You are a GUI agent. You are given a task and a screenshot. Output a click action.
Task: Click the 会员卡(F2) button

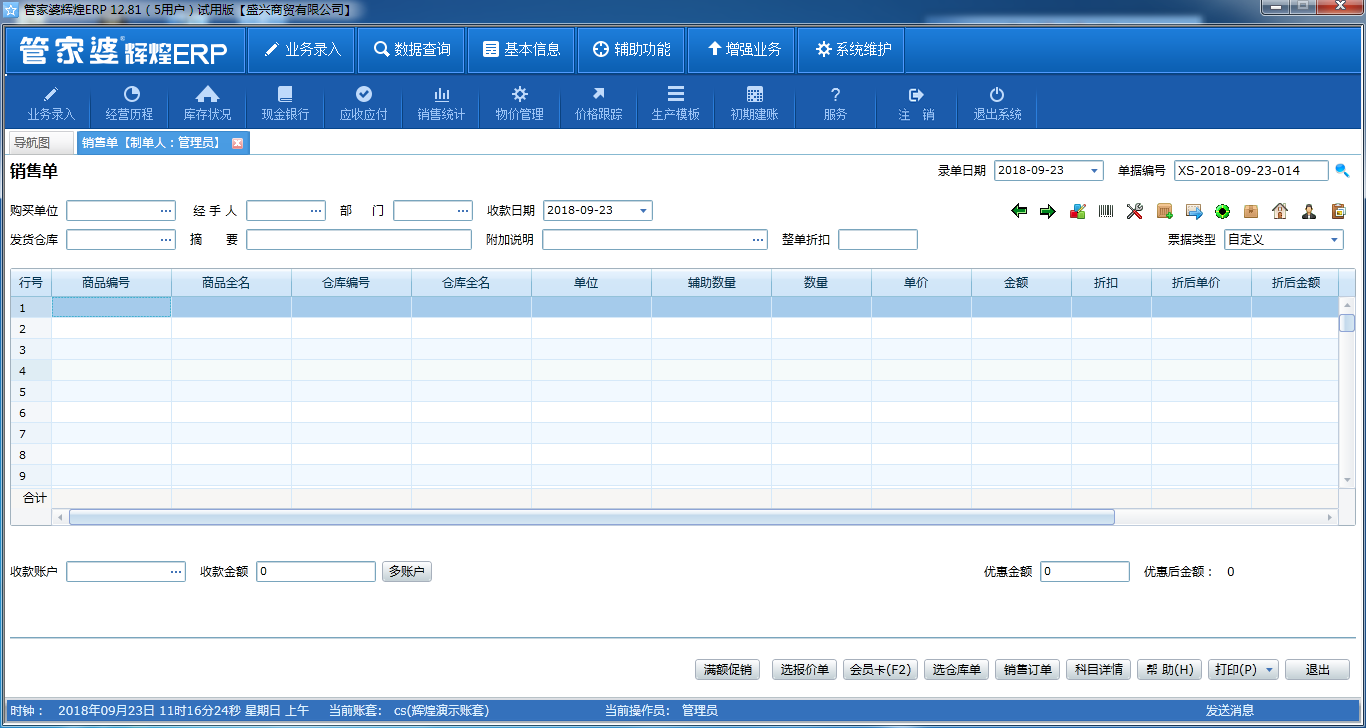pos(881,670)
